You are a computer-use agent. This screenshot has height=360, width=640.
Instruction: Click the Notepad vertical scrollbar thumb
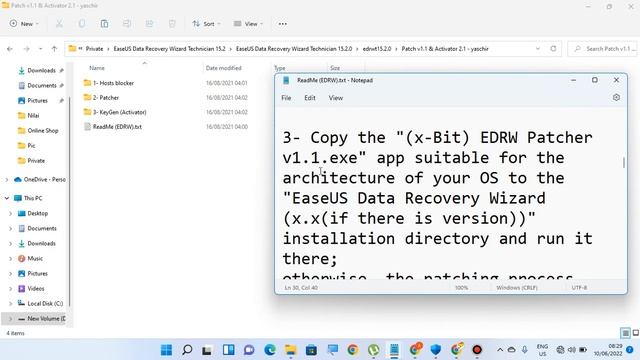623,162
